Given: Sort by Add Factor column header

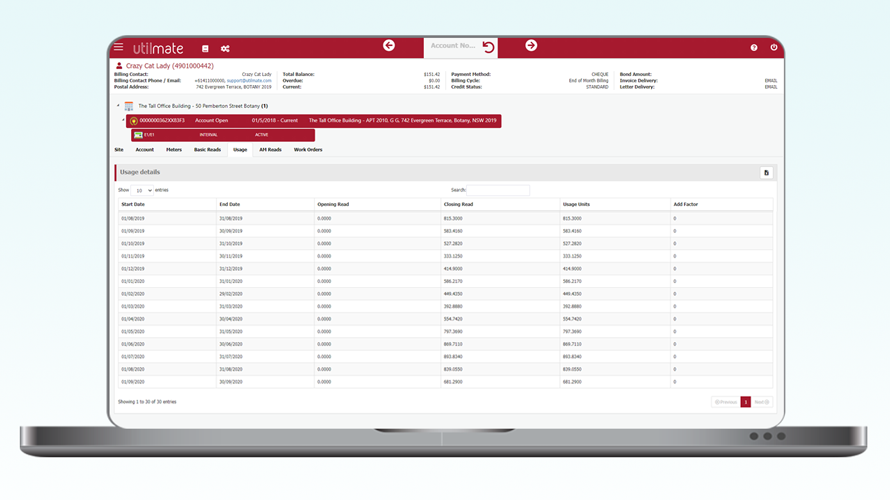Looking at the screenshot, I should [x=721, y=204].
